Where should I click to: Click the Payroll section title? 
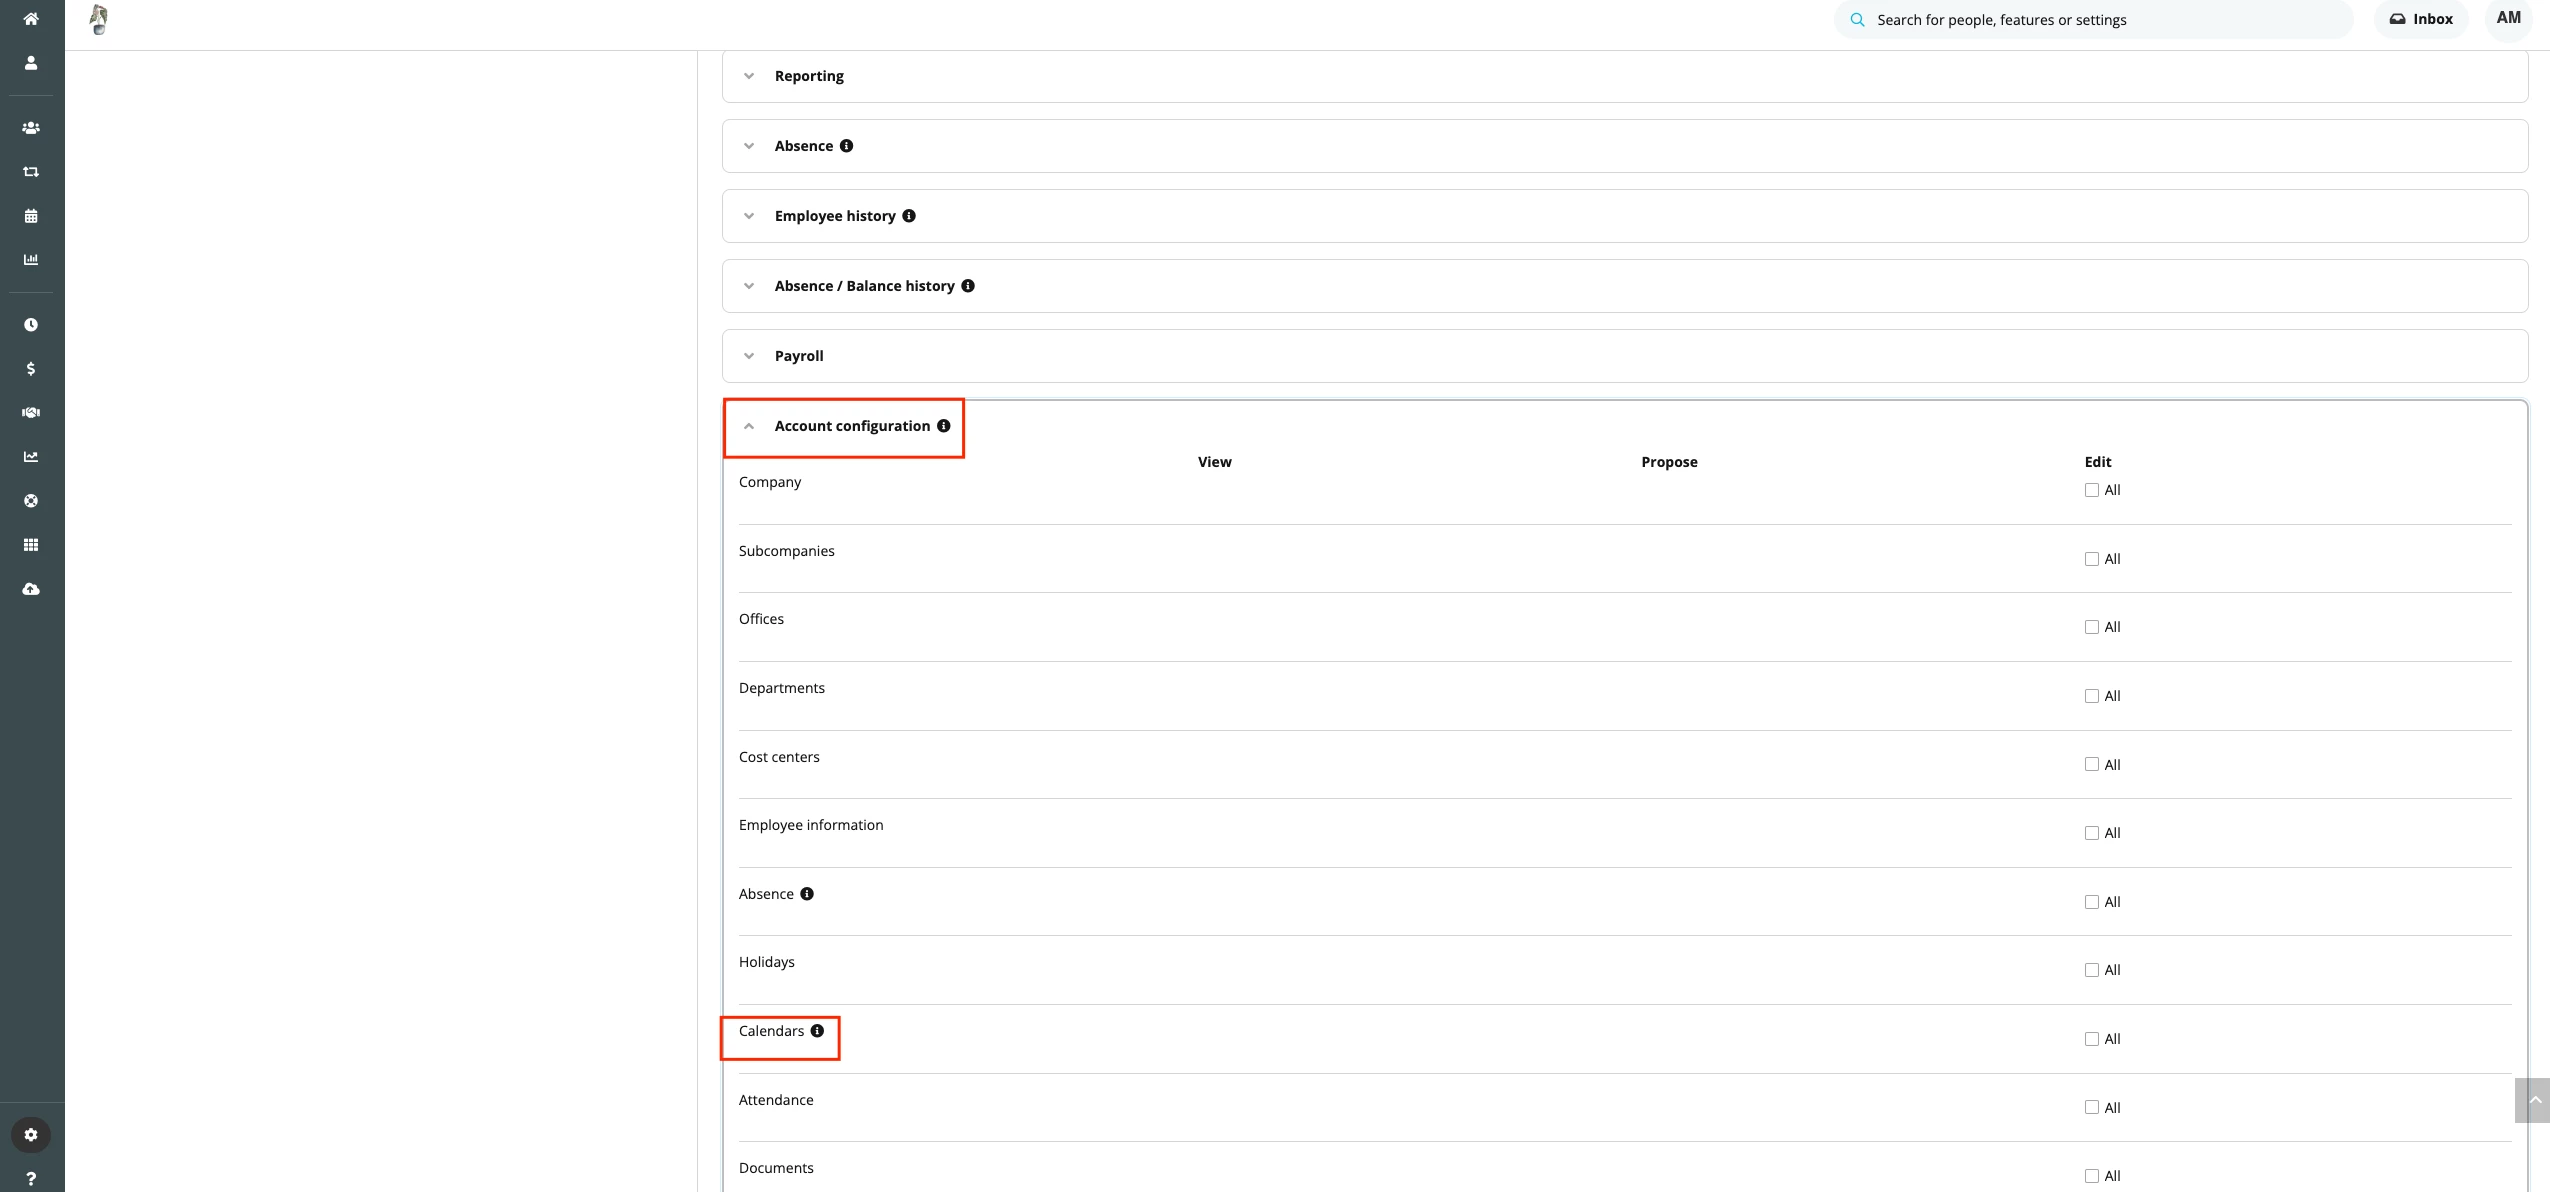799,356
